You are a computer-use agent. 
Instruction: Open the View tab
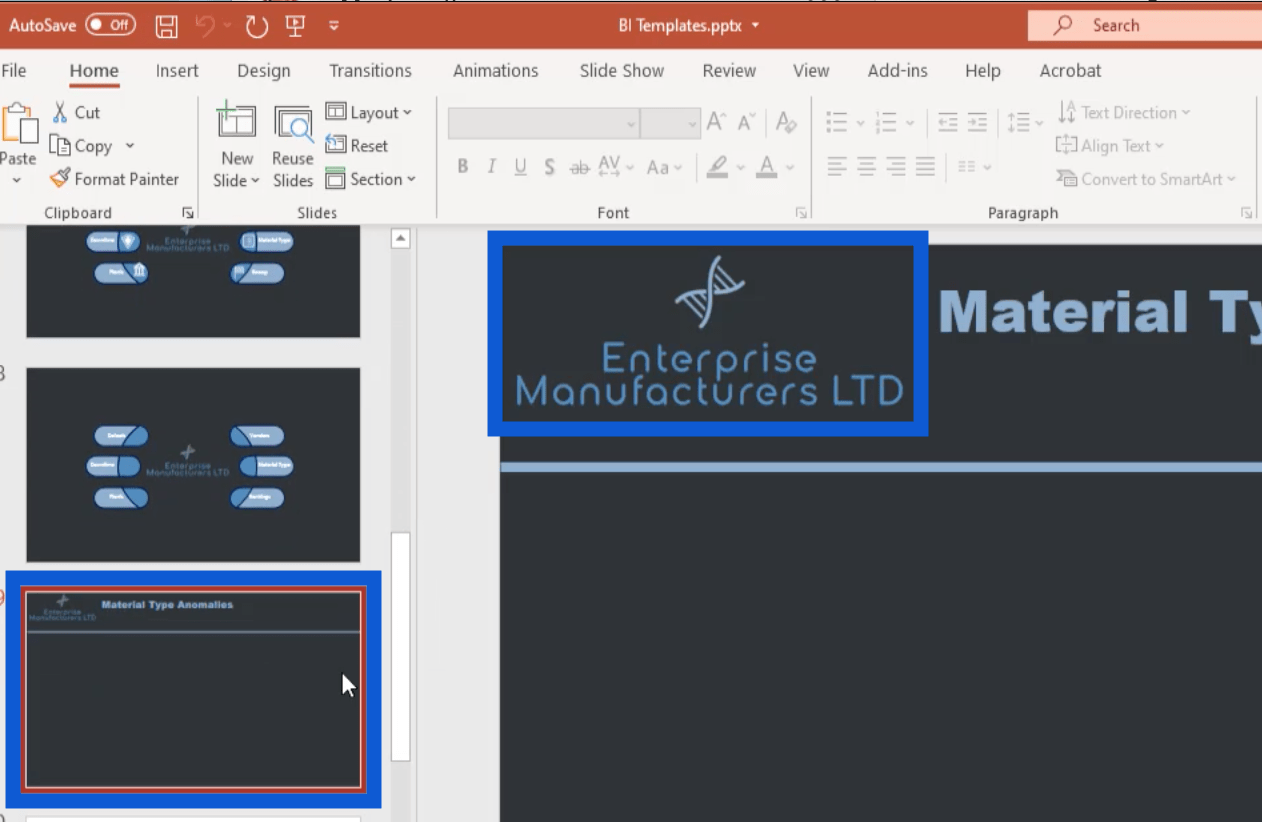811,71
